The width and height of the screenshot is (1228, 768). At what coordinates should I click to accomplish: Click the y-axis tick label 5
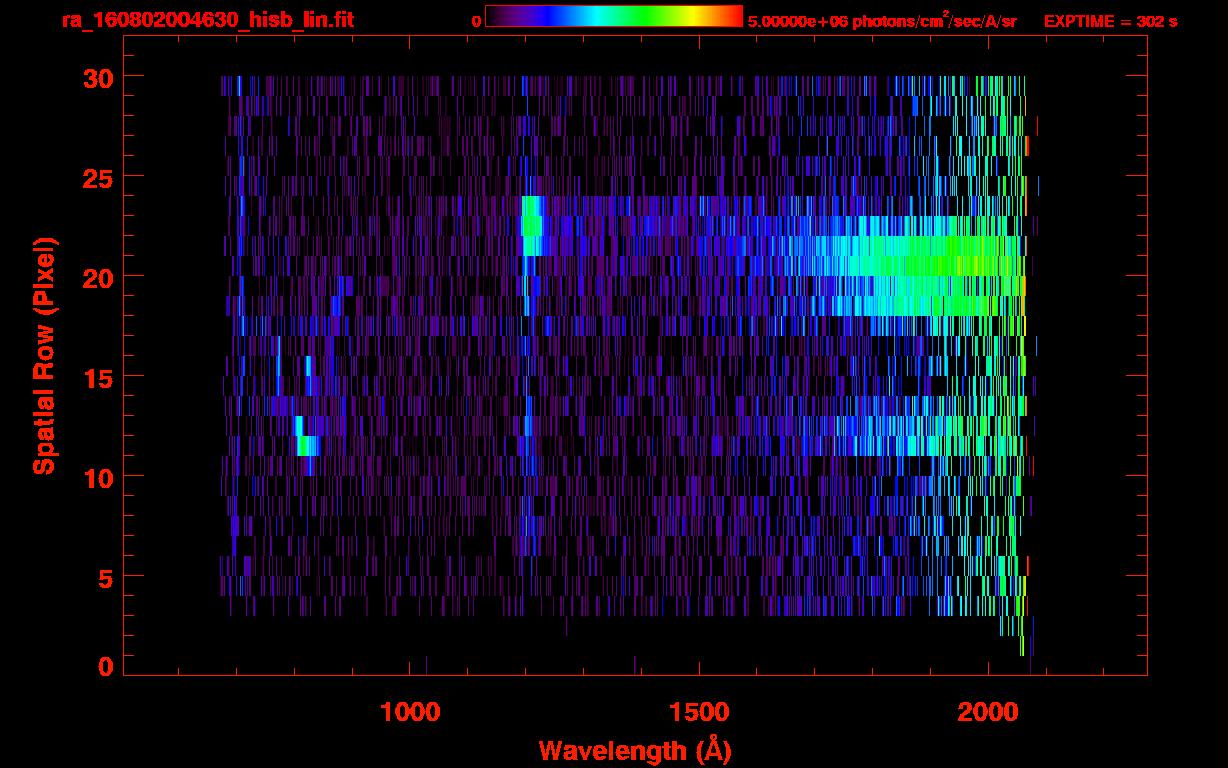click(x=104, y=577)
